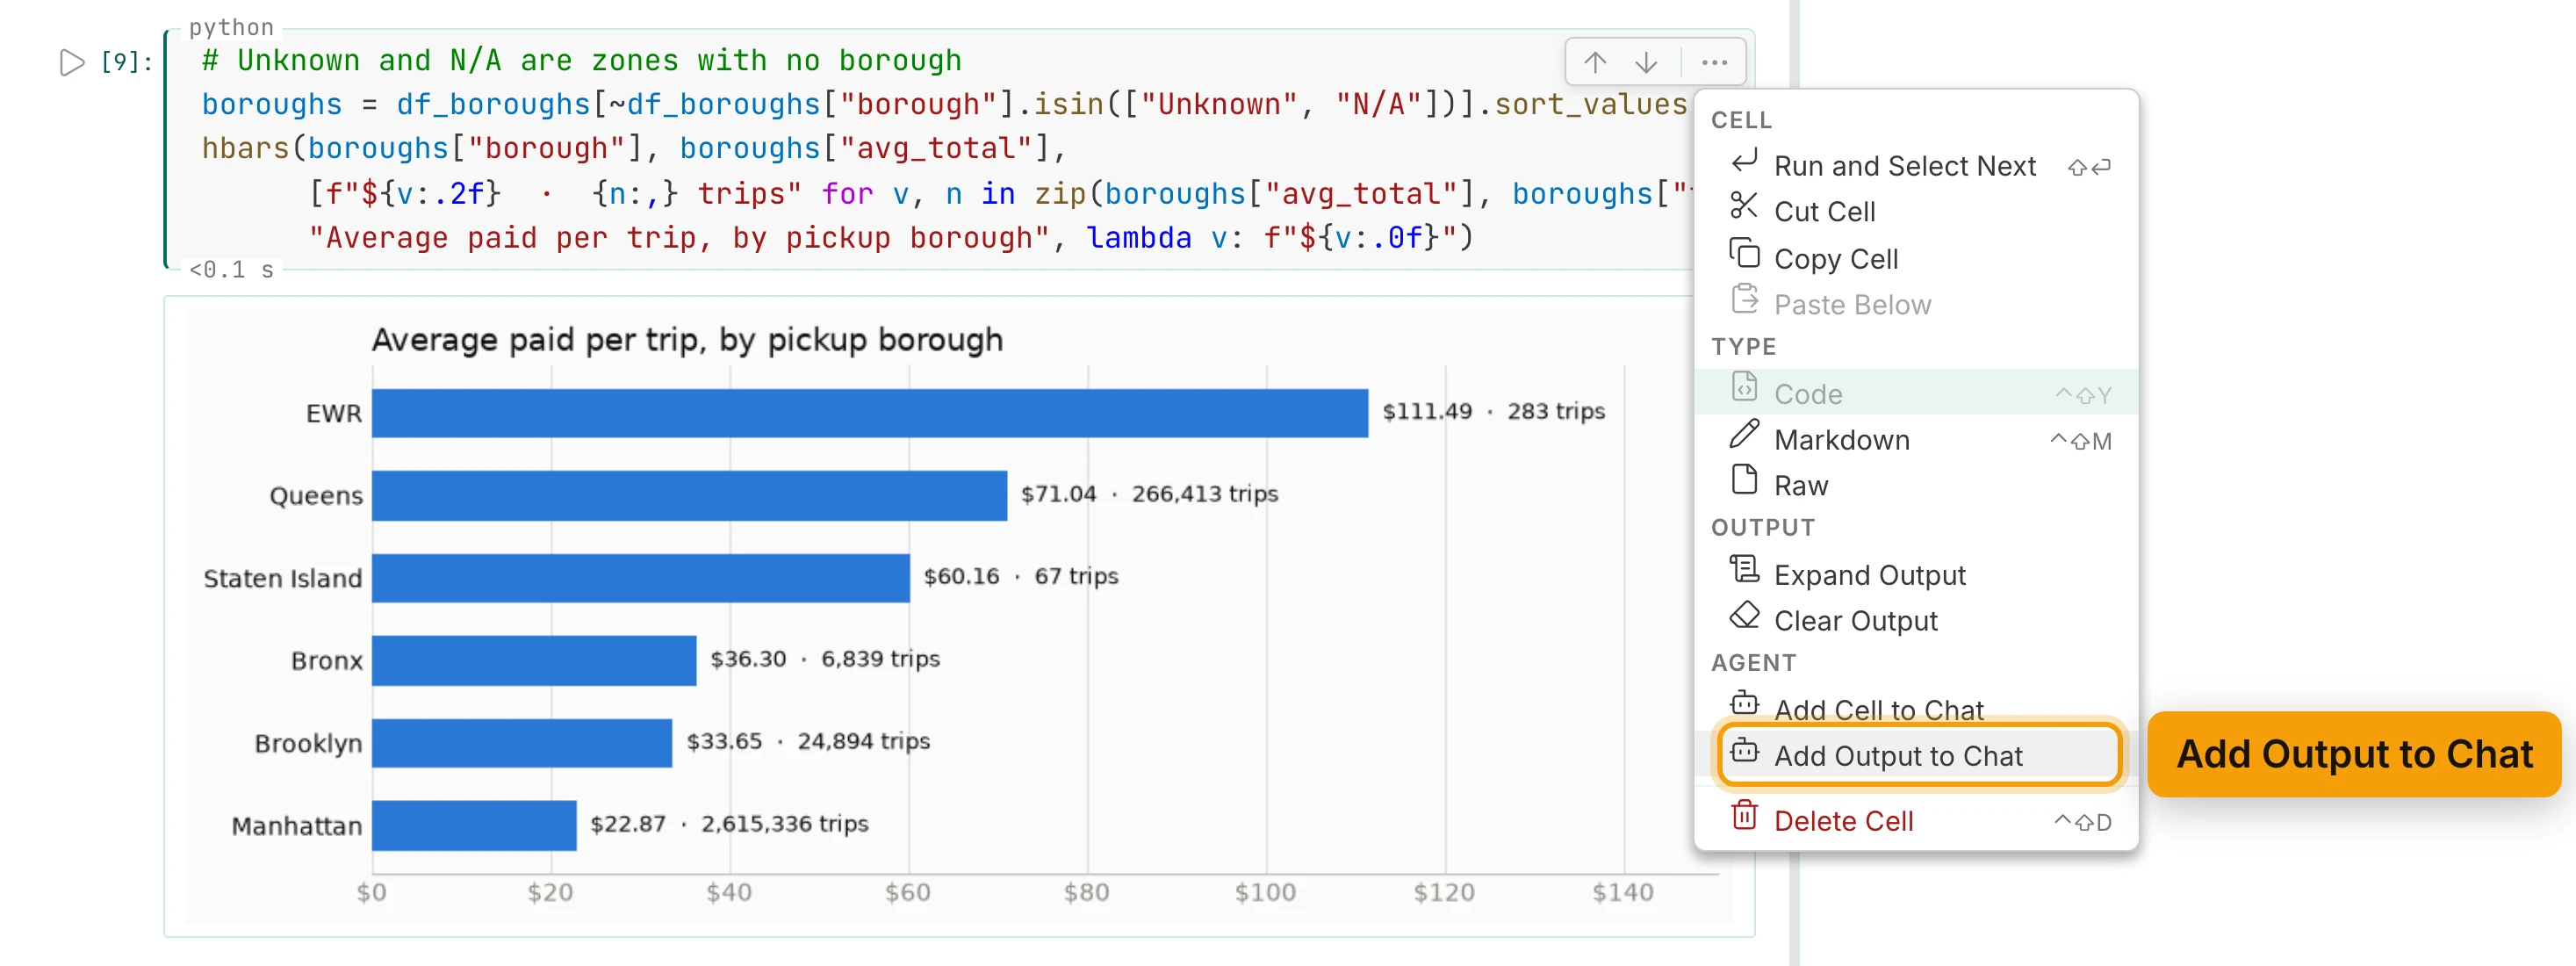Select Cut Cell from the menu
2576x966 pixels.
[x=1917, y=212]
